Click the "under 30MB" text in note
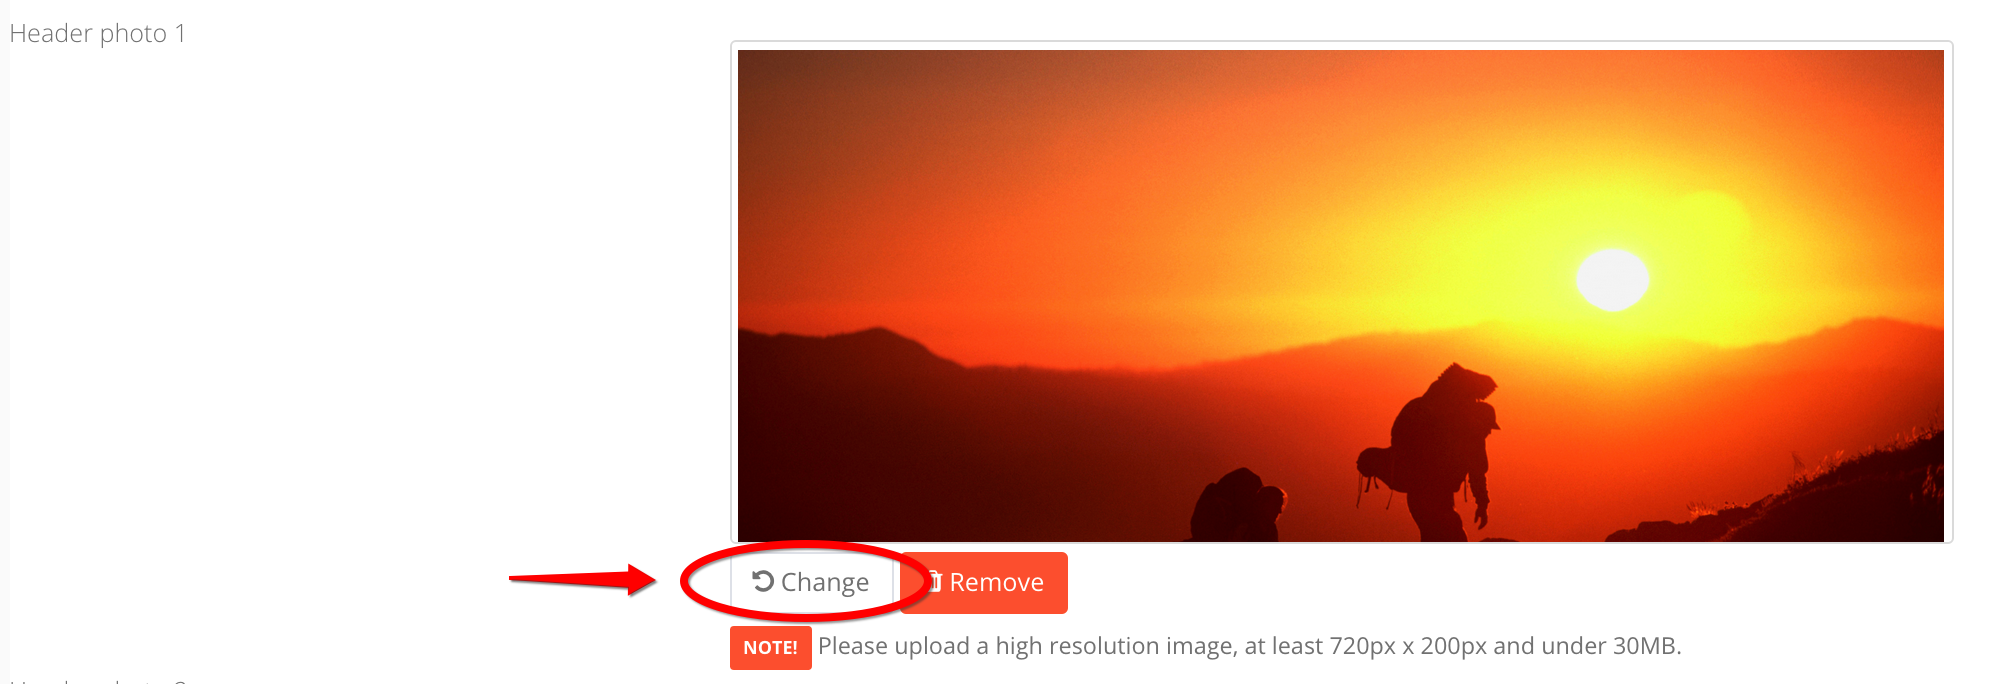This screenshot has width=2014, height=684. (x=1610, y=646)
